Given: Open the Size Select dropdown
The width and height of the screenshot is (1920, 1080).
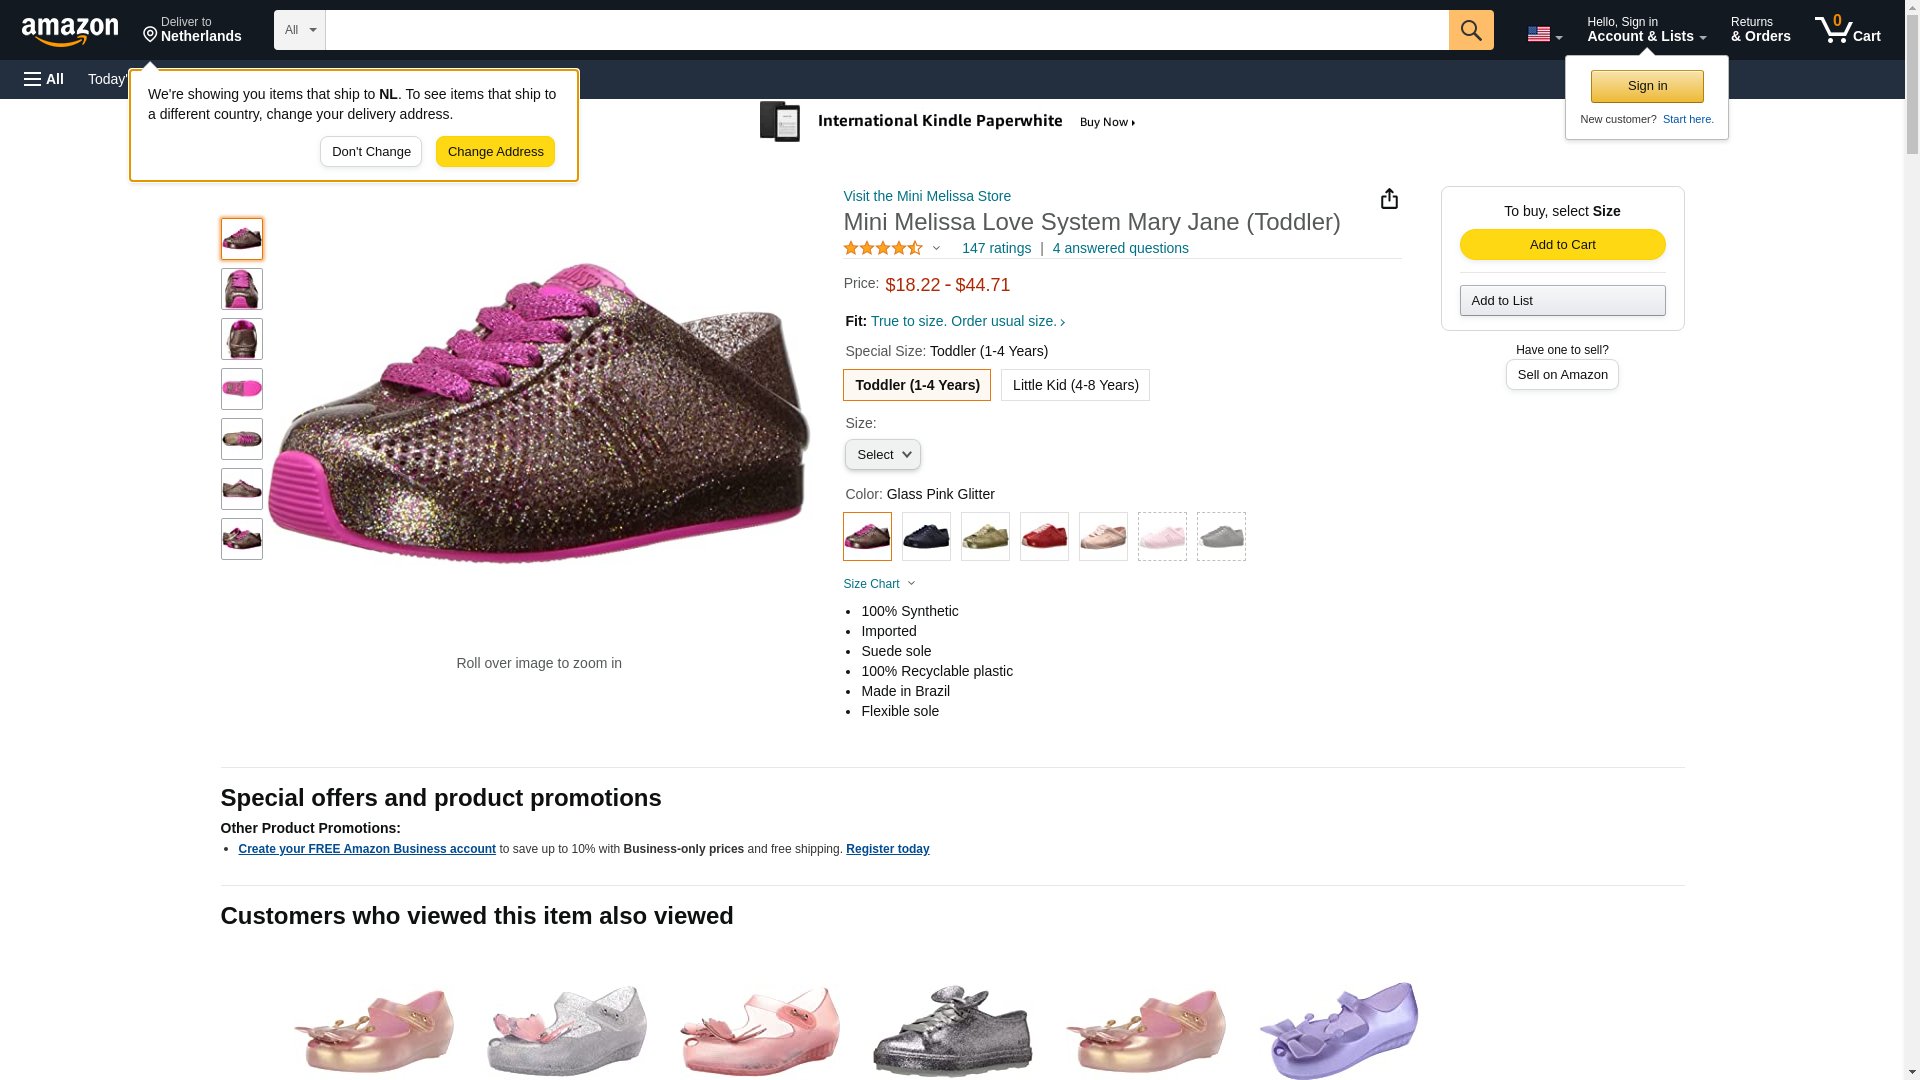Looking at the screenshot, I should (882, 455).
